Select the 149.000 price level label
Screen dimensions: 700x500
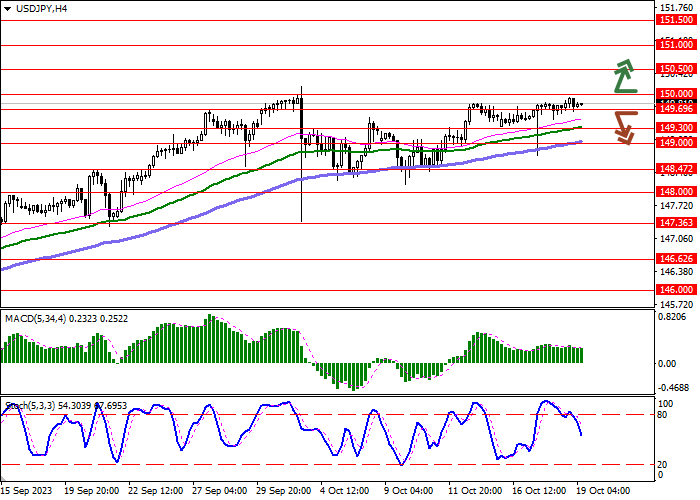click(676, 143)
